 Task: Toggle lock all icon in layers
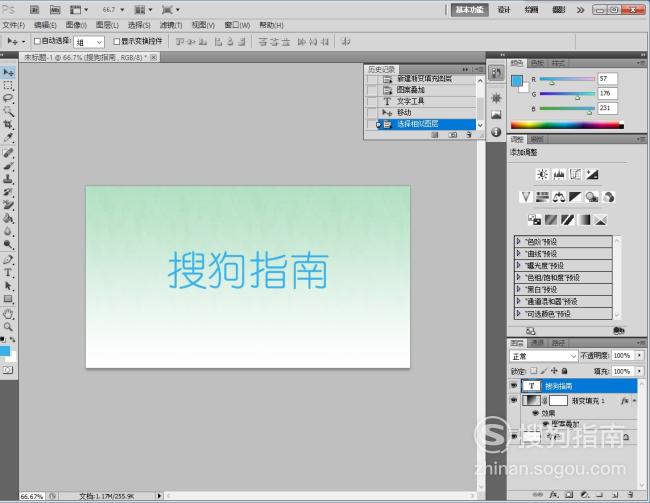pos(564,371)
